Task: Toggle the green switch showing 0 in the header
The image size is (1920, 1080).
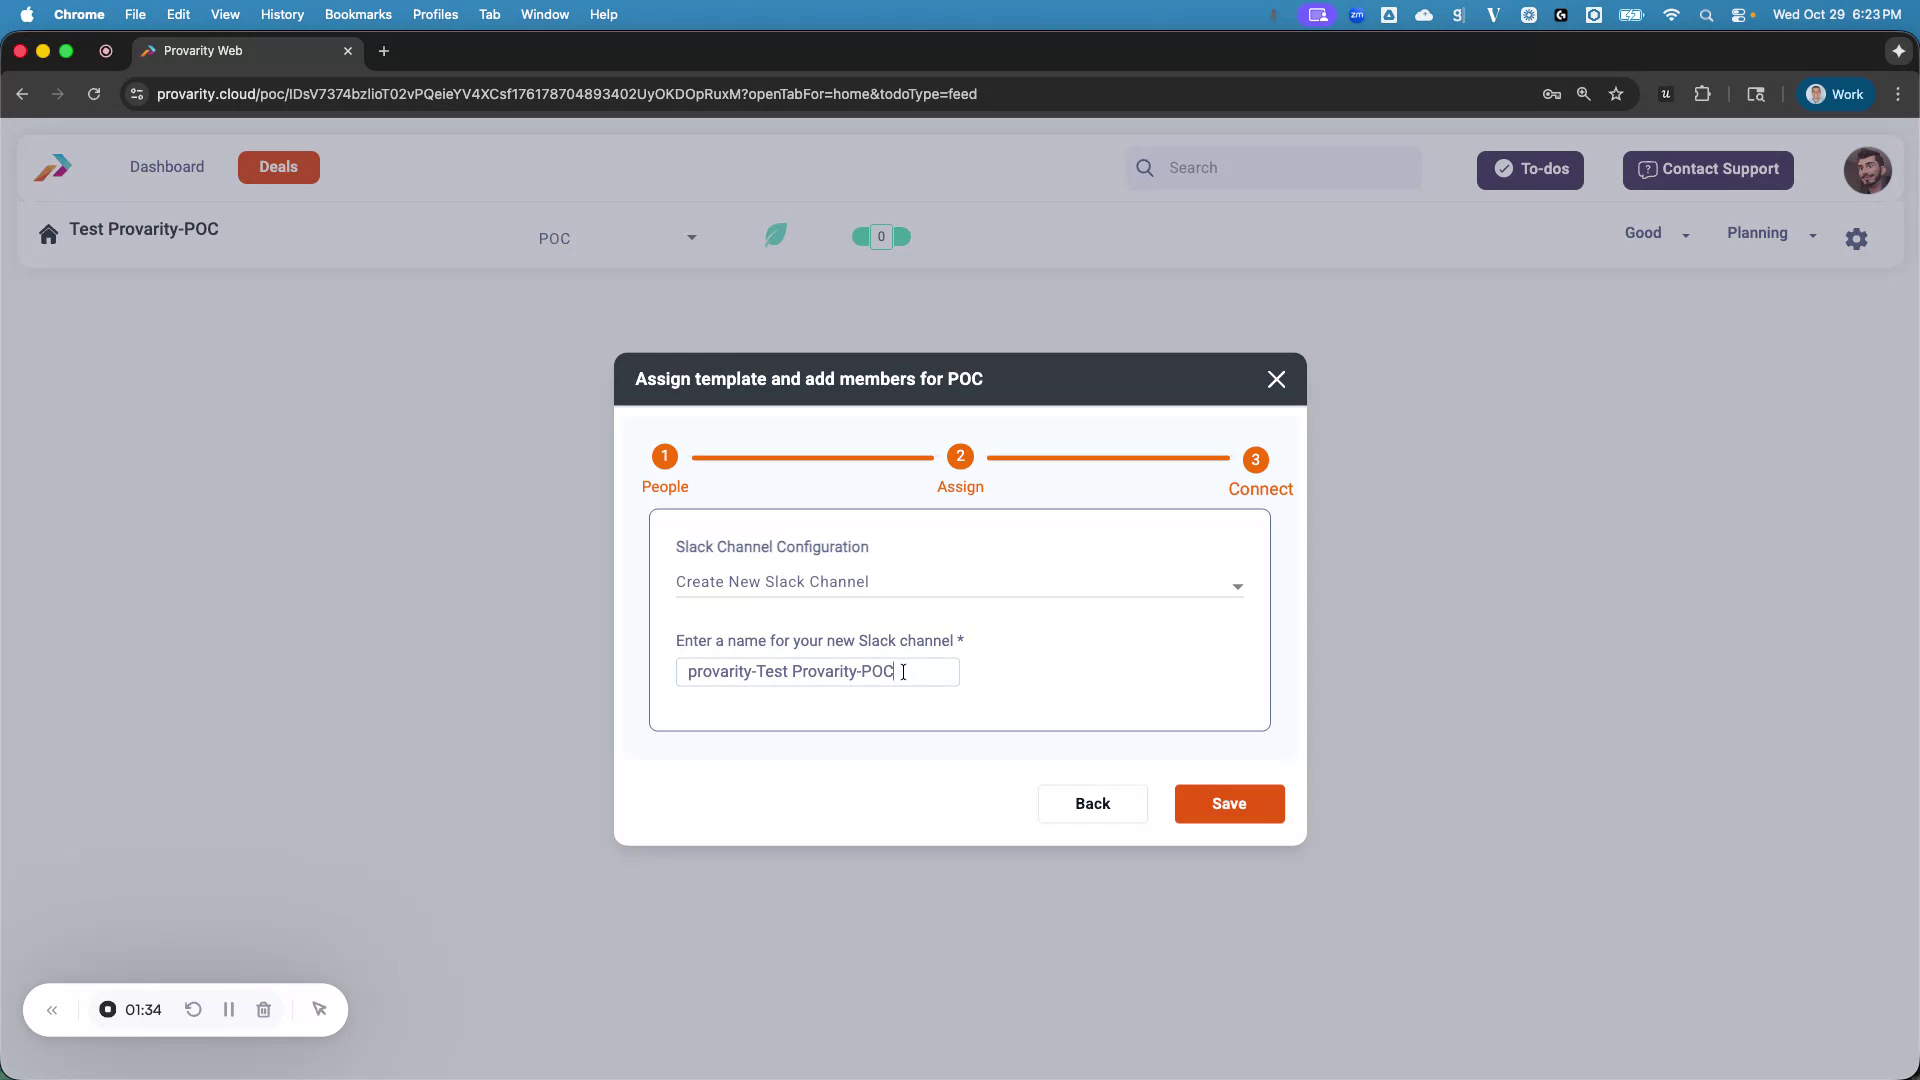Action: point(880,236)
